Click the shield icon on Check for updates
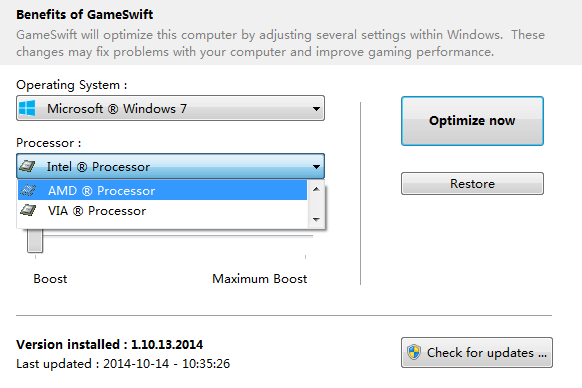The width and height of the screenshot is (582, 388). tap(414, 352)
